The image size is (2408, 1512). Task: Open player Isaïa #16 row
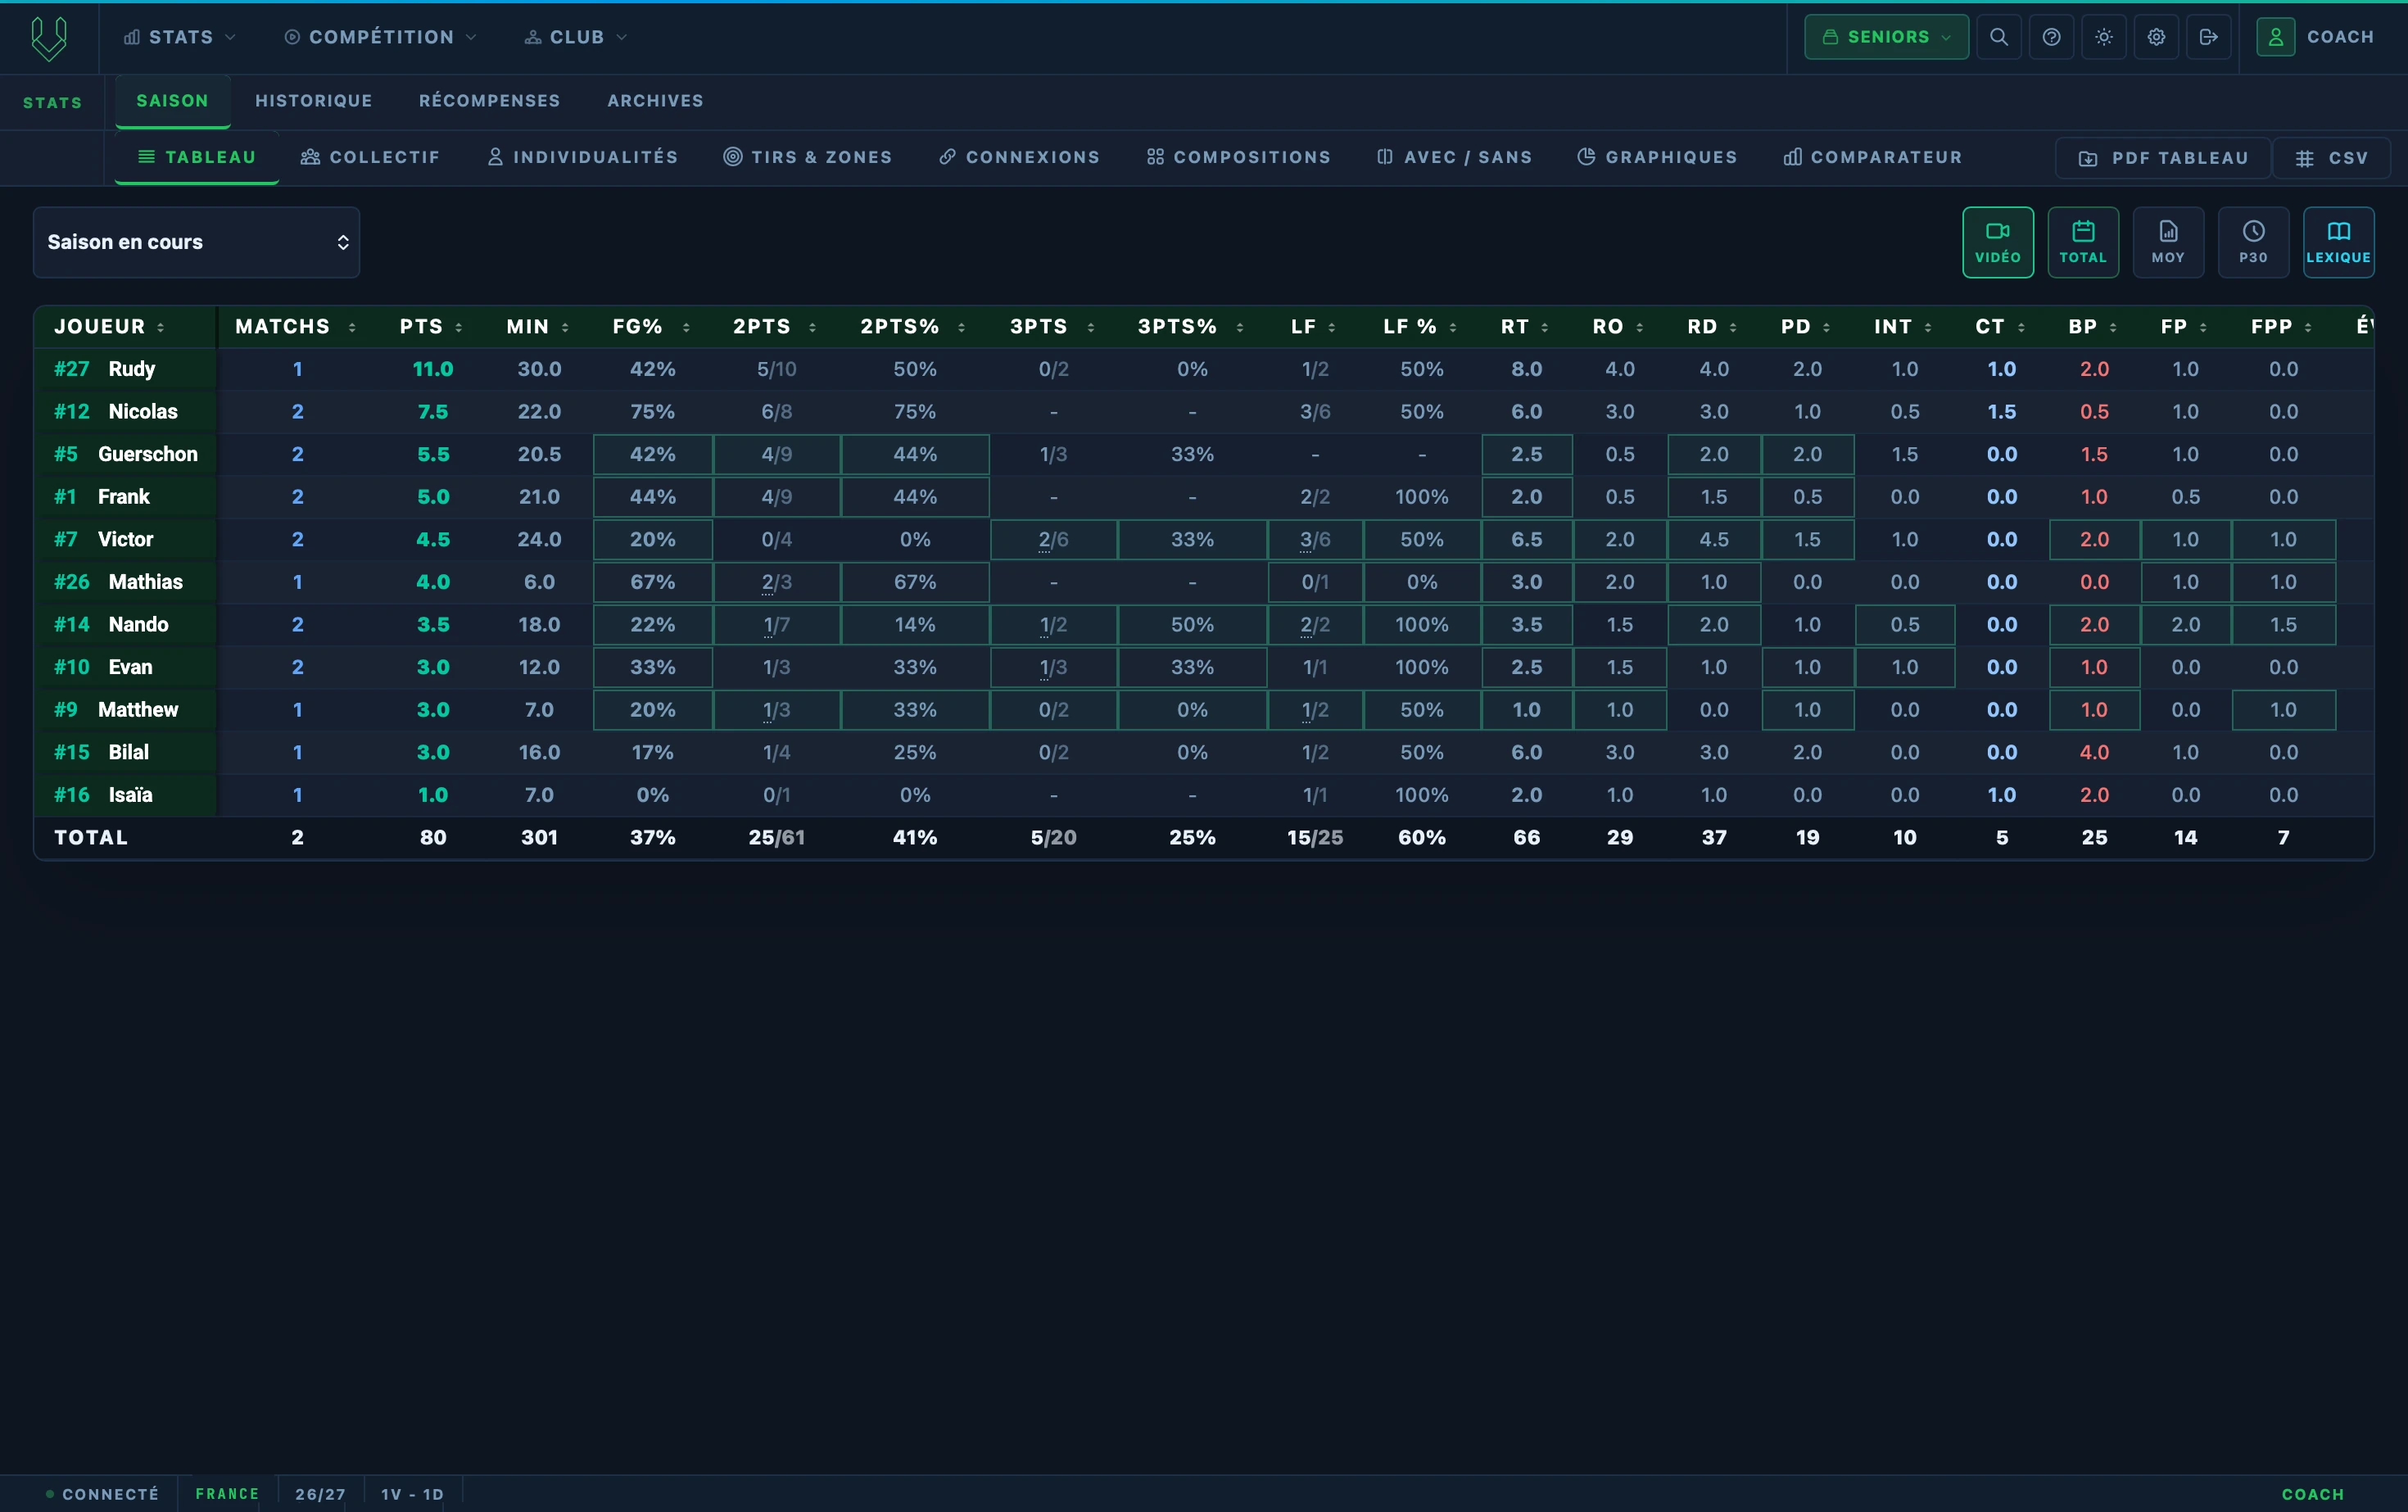point(1203,795)
